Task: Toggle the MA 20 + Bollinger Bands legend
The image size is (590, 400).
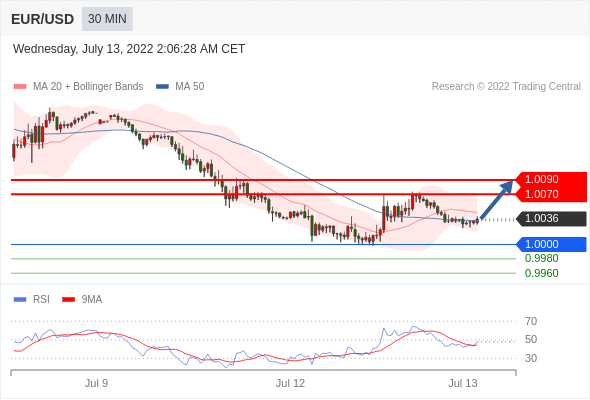Action: pos(78,86)
